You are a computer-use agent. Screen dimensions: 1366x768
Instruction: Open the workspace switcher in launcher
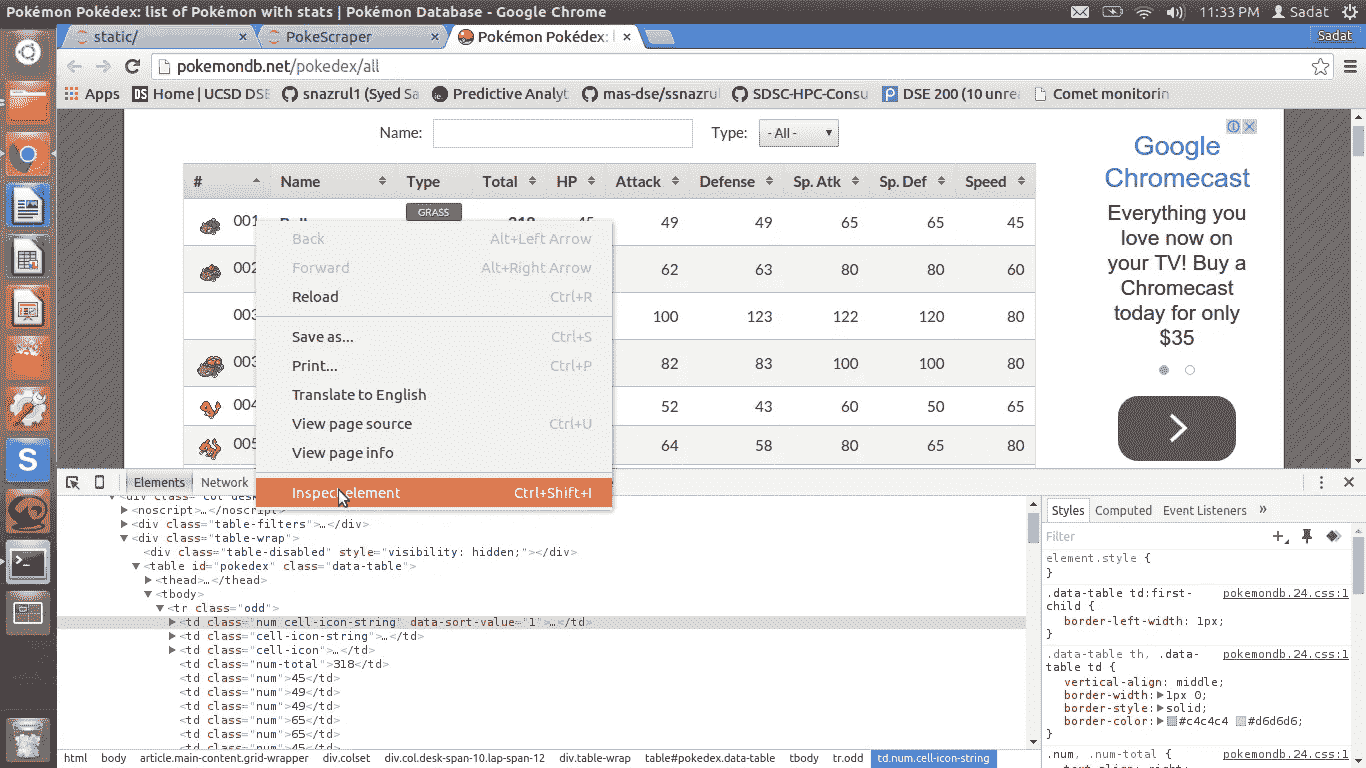click(28, 612)
